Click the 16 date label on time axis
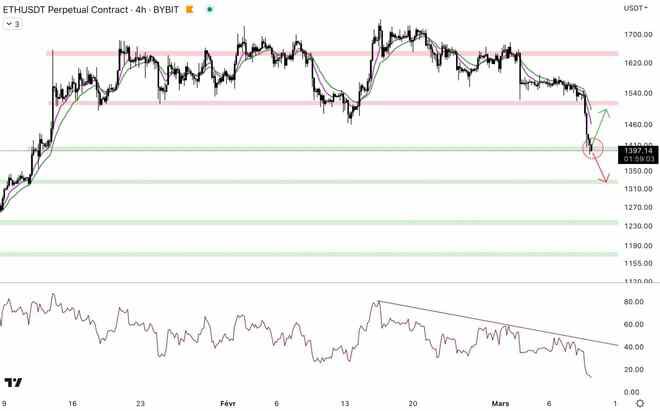The image size is (660, 411). [72, 403]
